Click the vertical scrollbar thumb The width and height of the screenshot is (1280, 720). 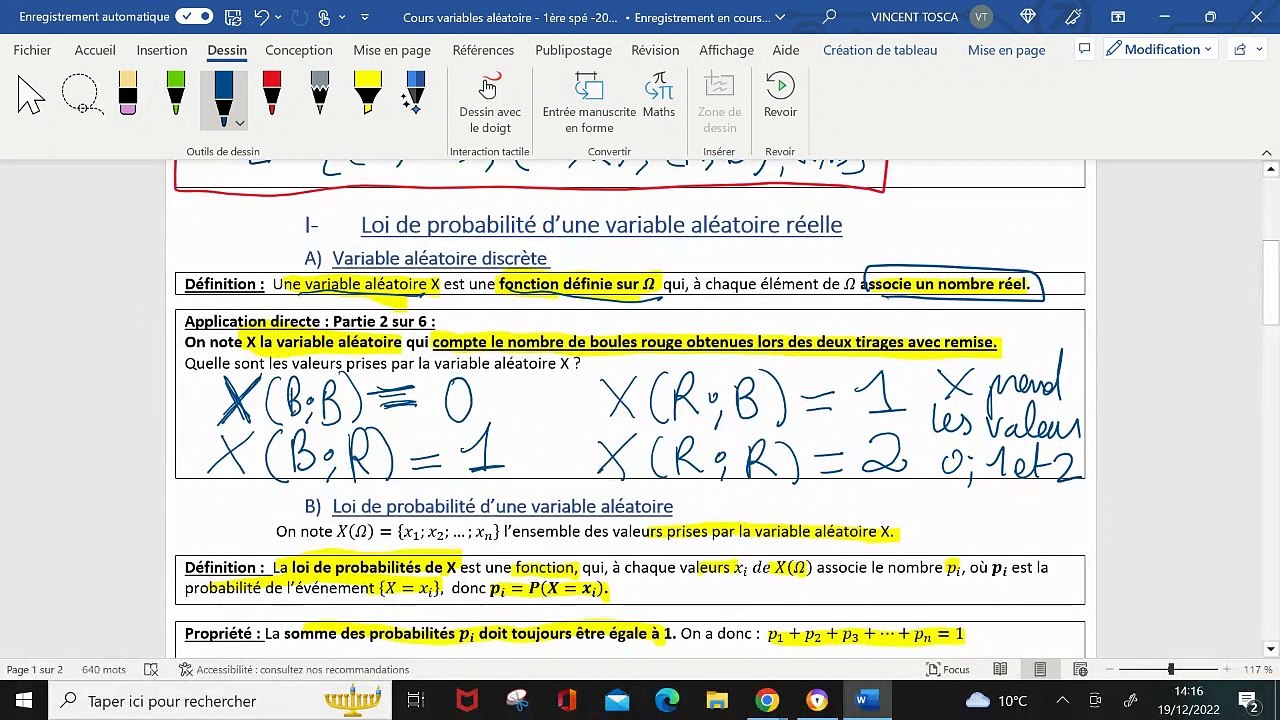(1270, 282)
